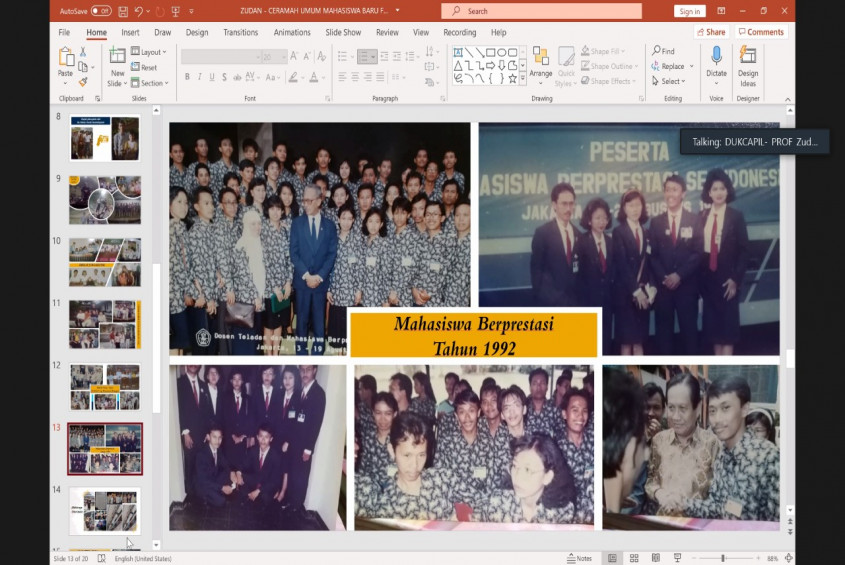Switch to the Slide Show tab
Screen dimensions: 845x565
tap(343, 32)
